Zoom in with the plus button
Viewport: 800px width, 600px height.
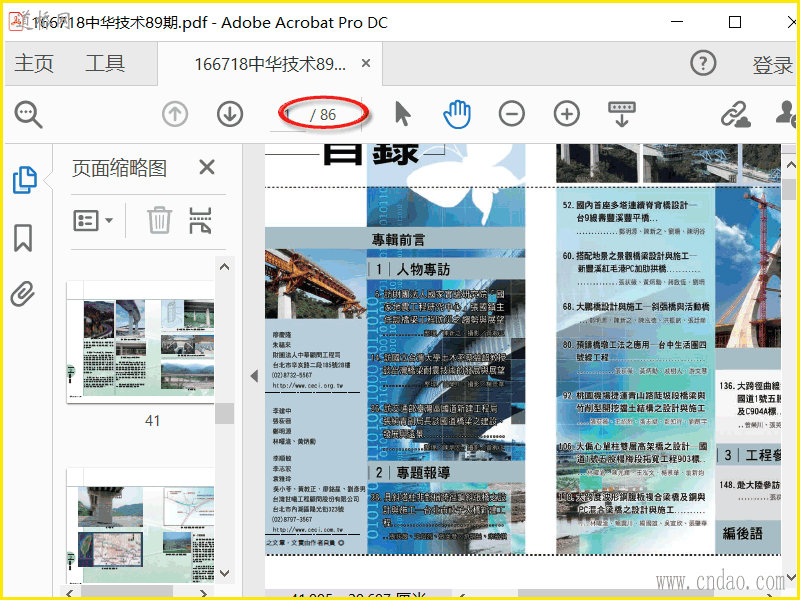point(567,113)
